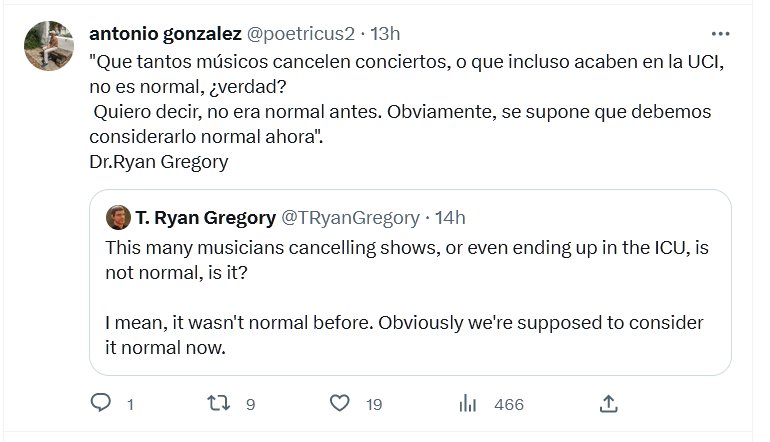
Task: Open view analytics bar chart icon
Action: [x=467, y=404]
